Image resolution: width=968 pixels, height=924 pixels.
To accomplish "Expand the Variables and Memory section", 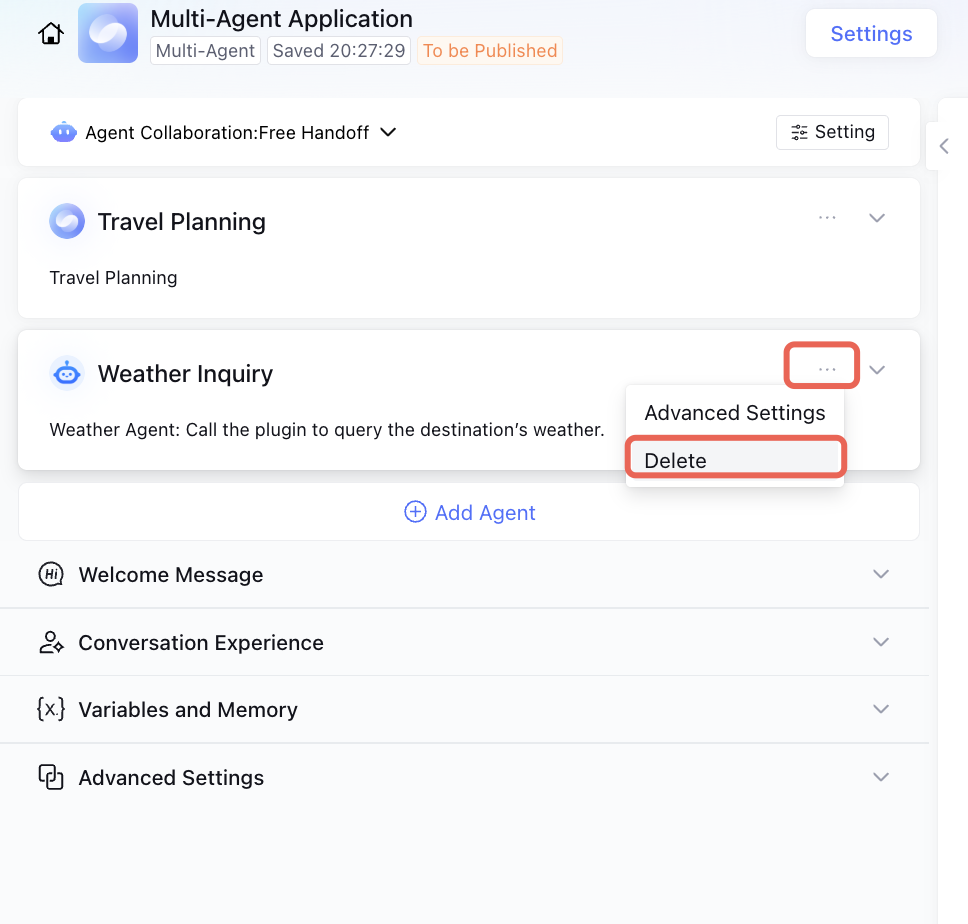I will tap(880, 709).
